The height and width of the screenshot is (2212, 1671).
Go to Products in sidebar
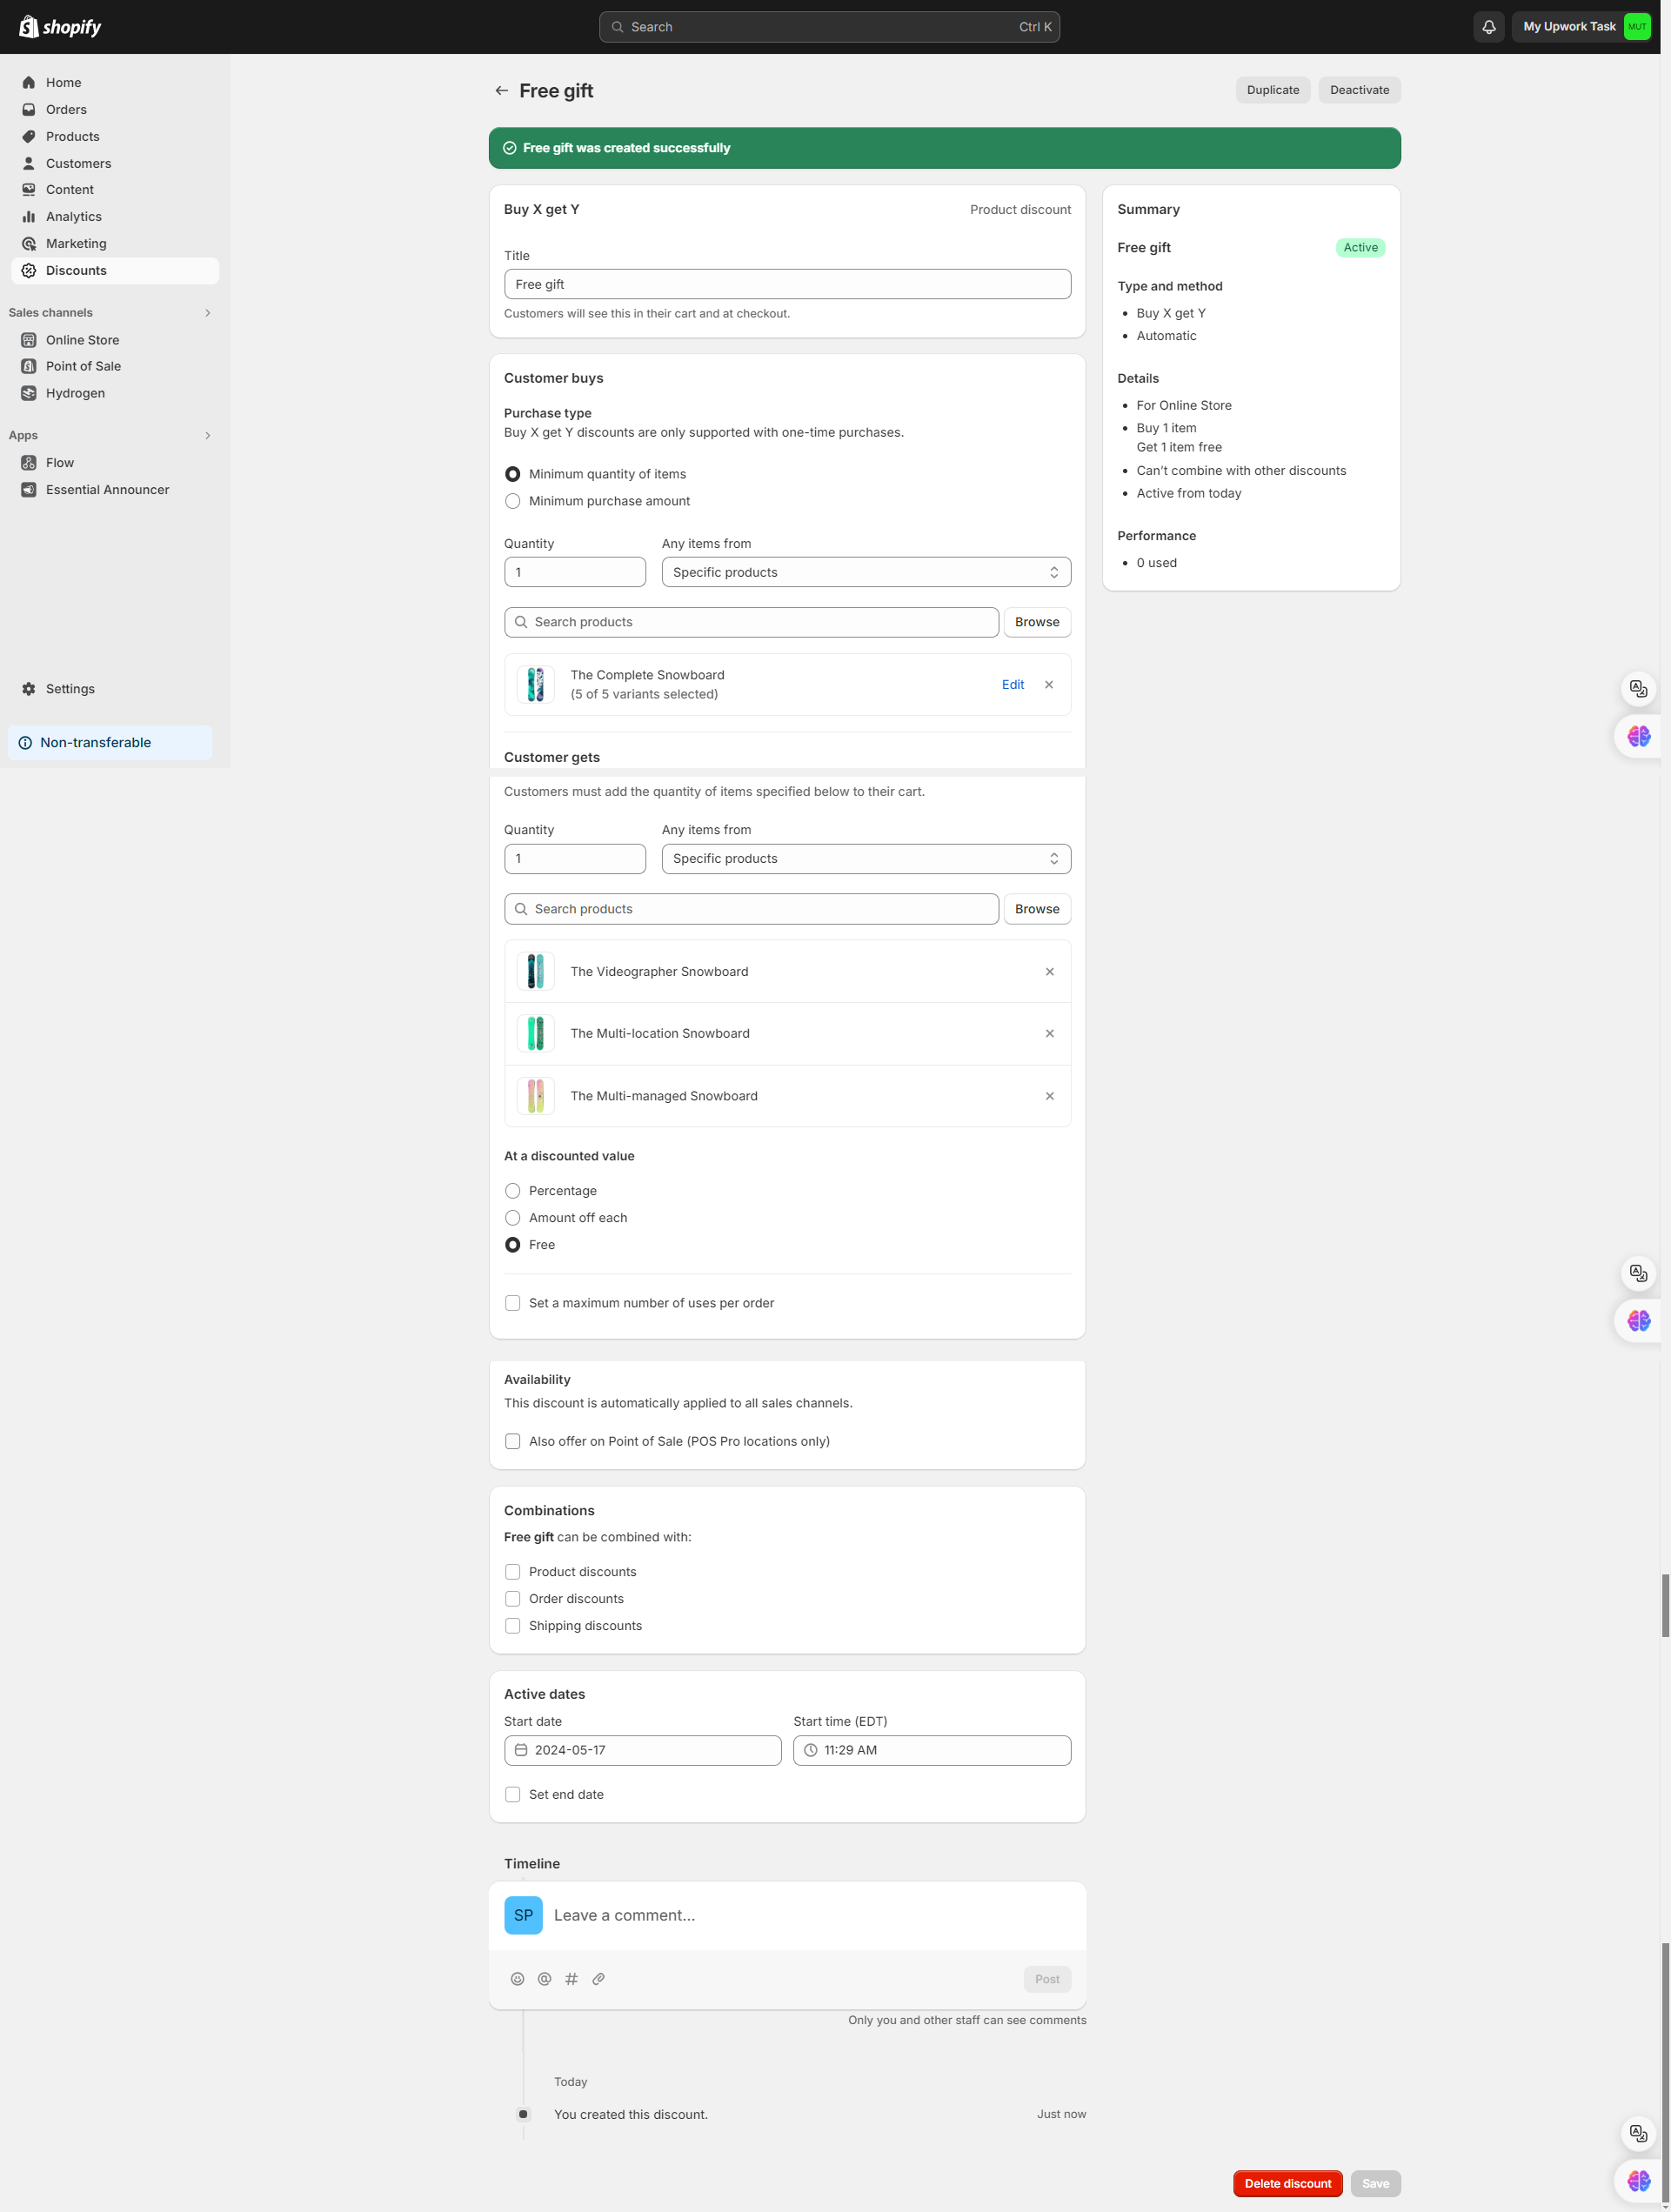tap(72, 137)
